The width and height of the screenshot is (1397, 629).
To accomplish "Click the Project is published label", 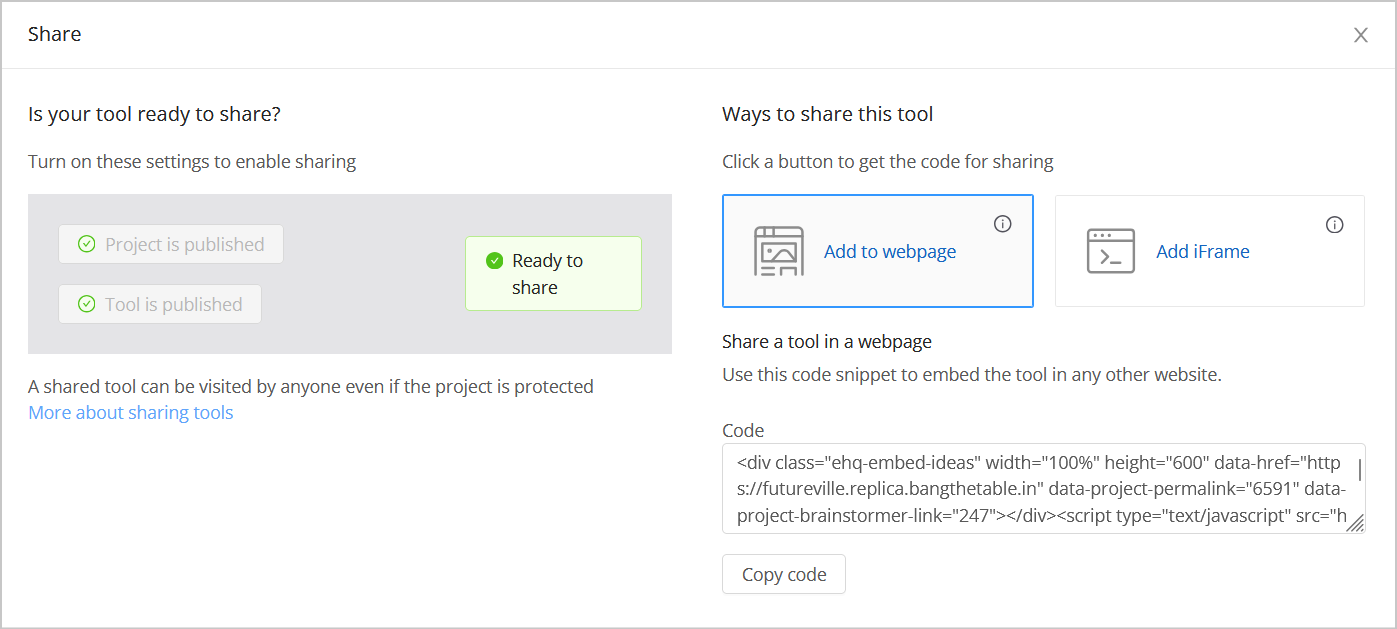I will point(185,244).
